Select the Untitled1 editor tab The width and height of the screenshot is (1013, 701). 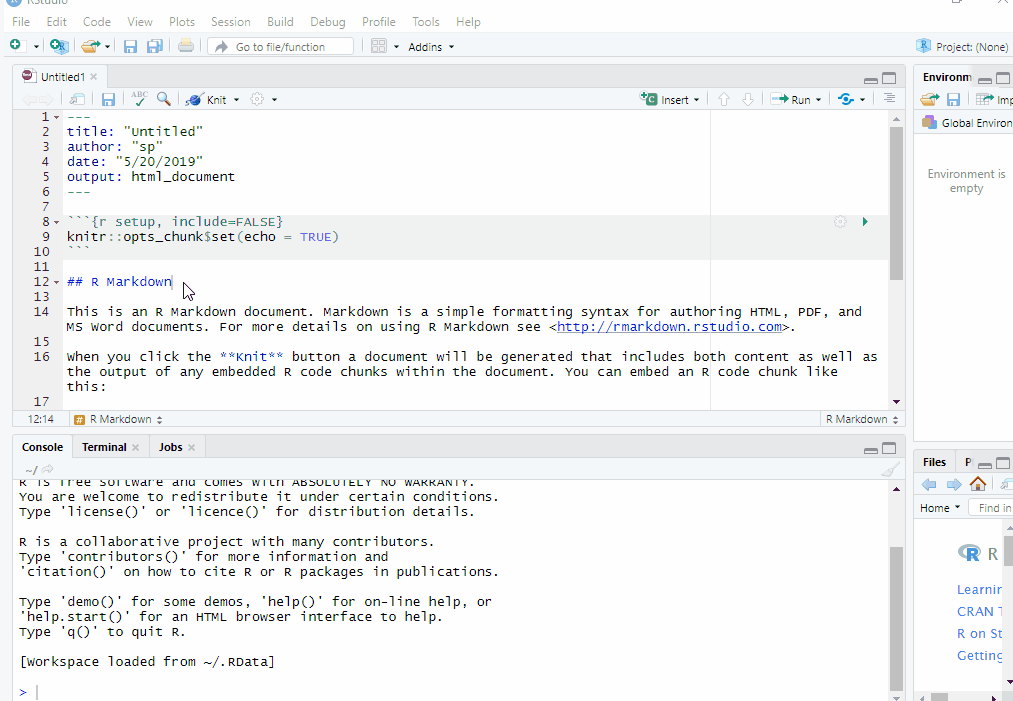[x=62, y=77]
